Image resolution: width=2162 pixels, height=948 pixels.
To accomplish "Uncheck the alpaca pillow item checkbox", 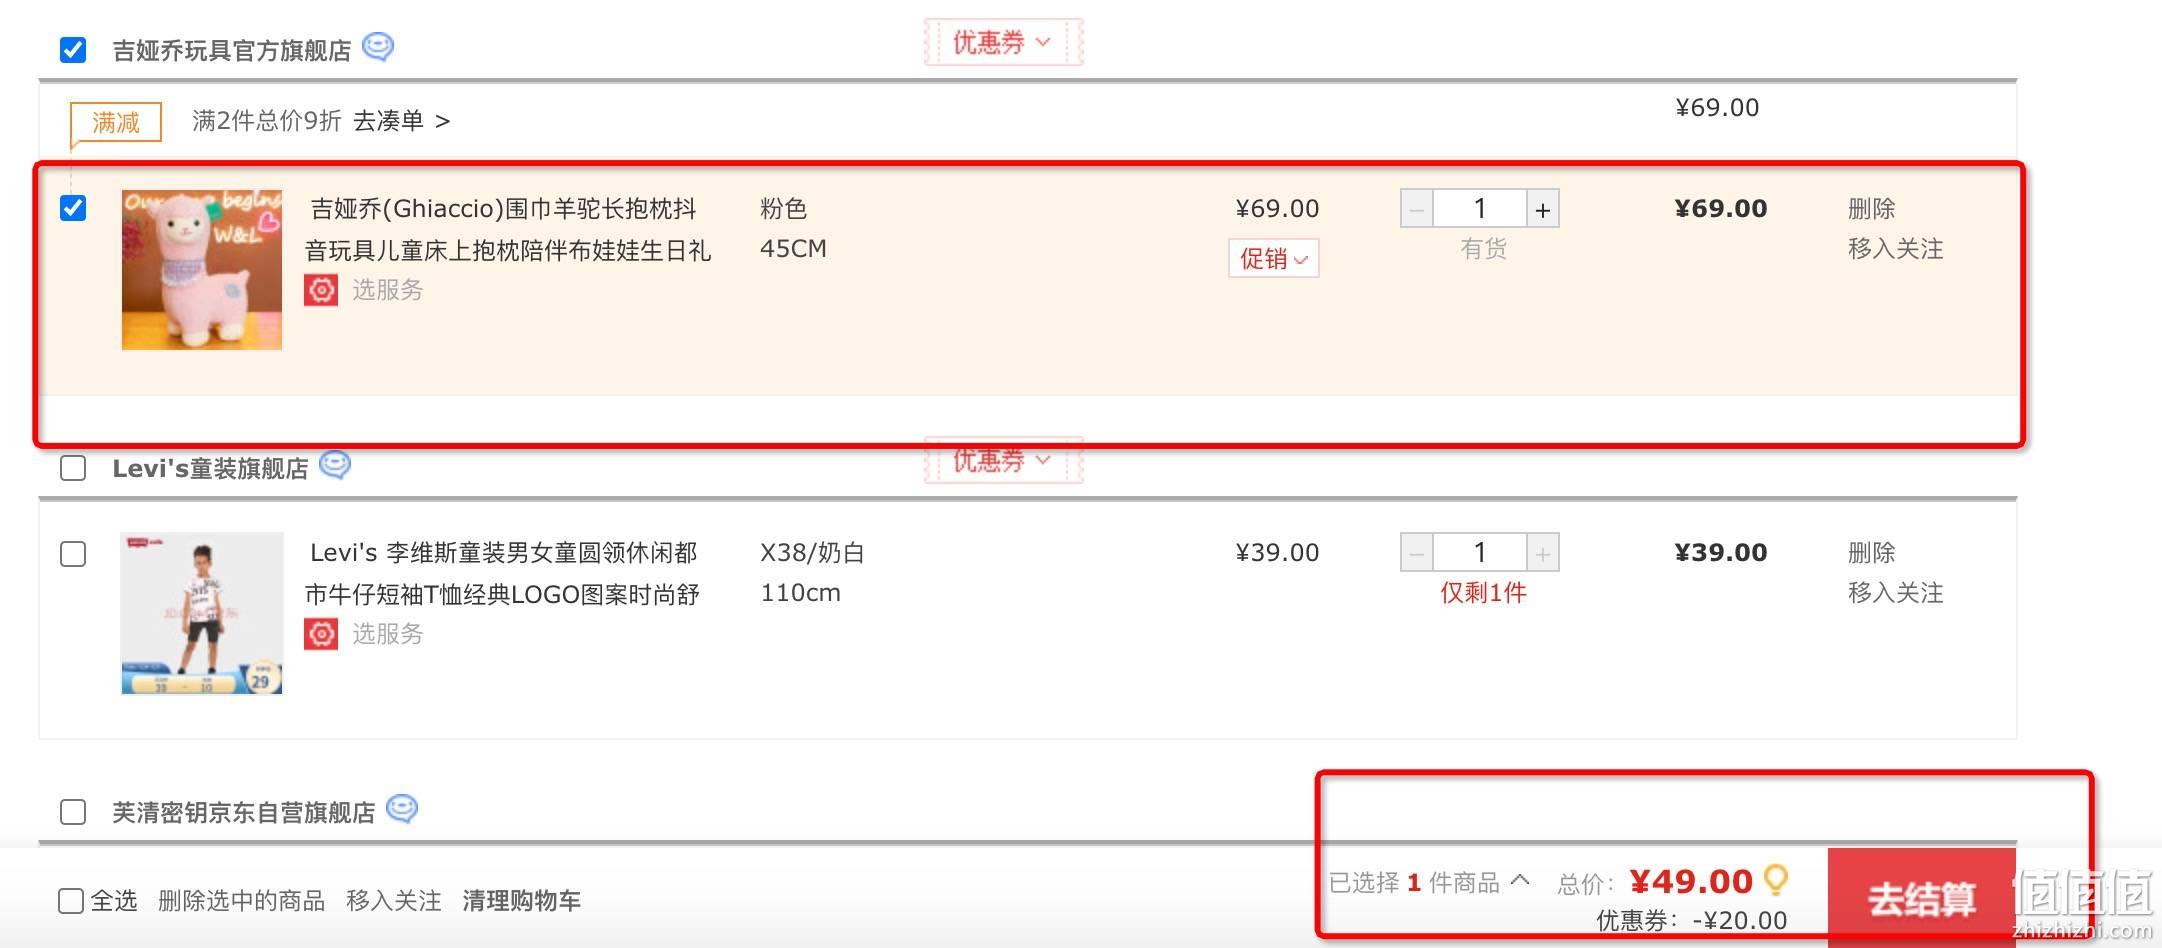I will [x=73, y=208].
